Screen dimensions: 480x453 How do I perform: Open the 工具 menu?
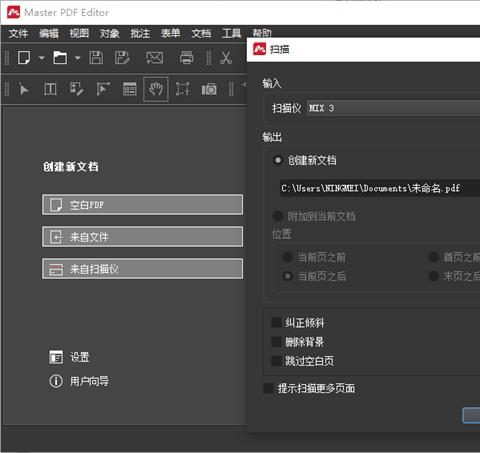coord(232,33)
